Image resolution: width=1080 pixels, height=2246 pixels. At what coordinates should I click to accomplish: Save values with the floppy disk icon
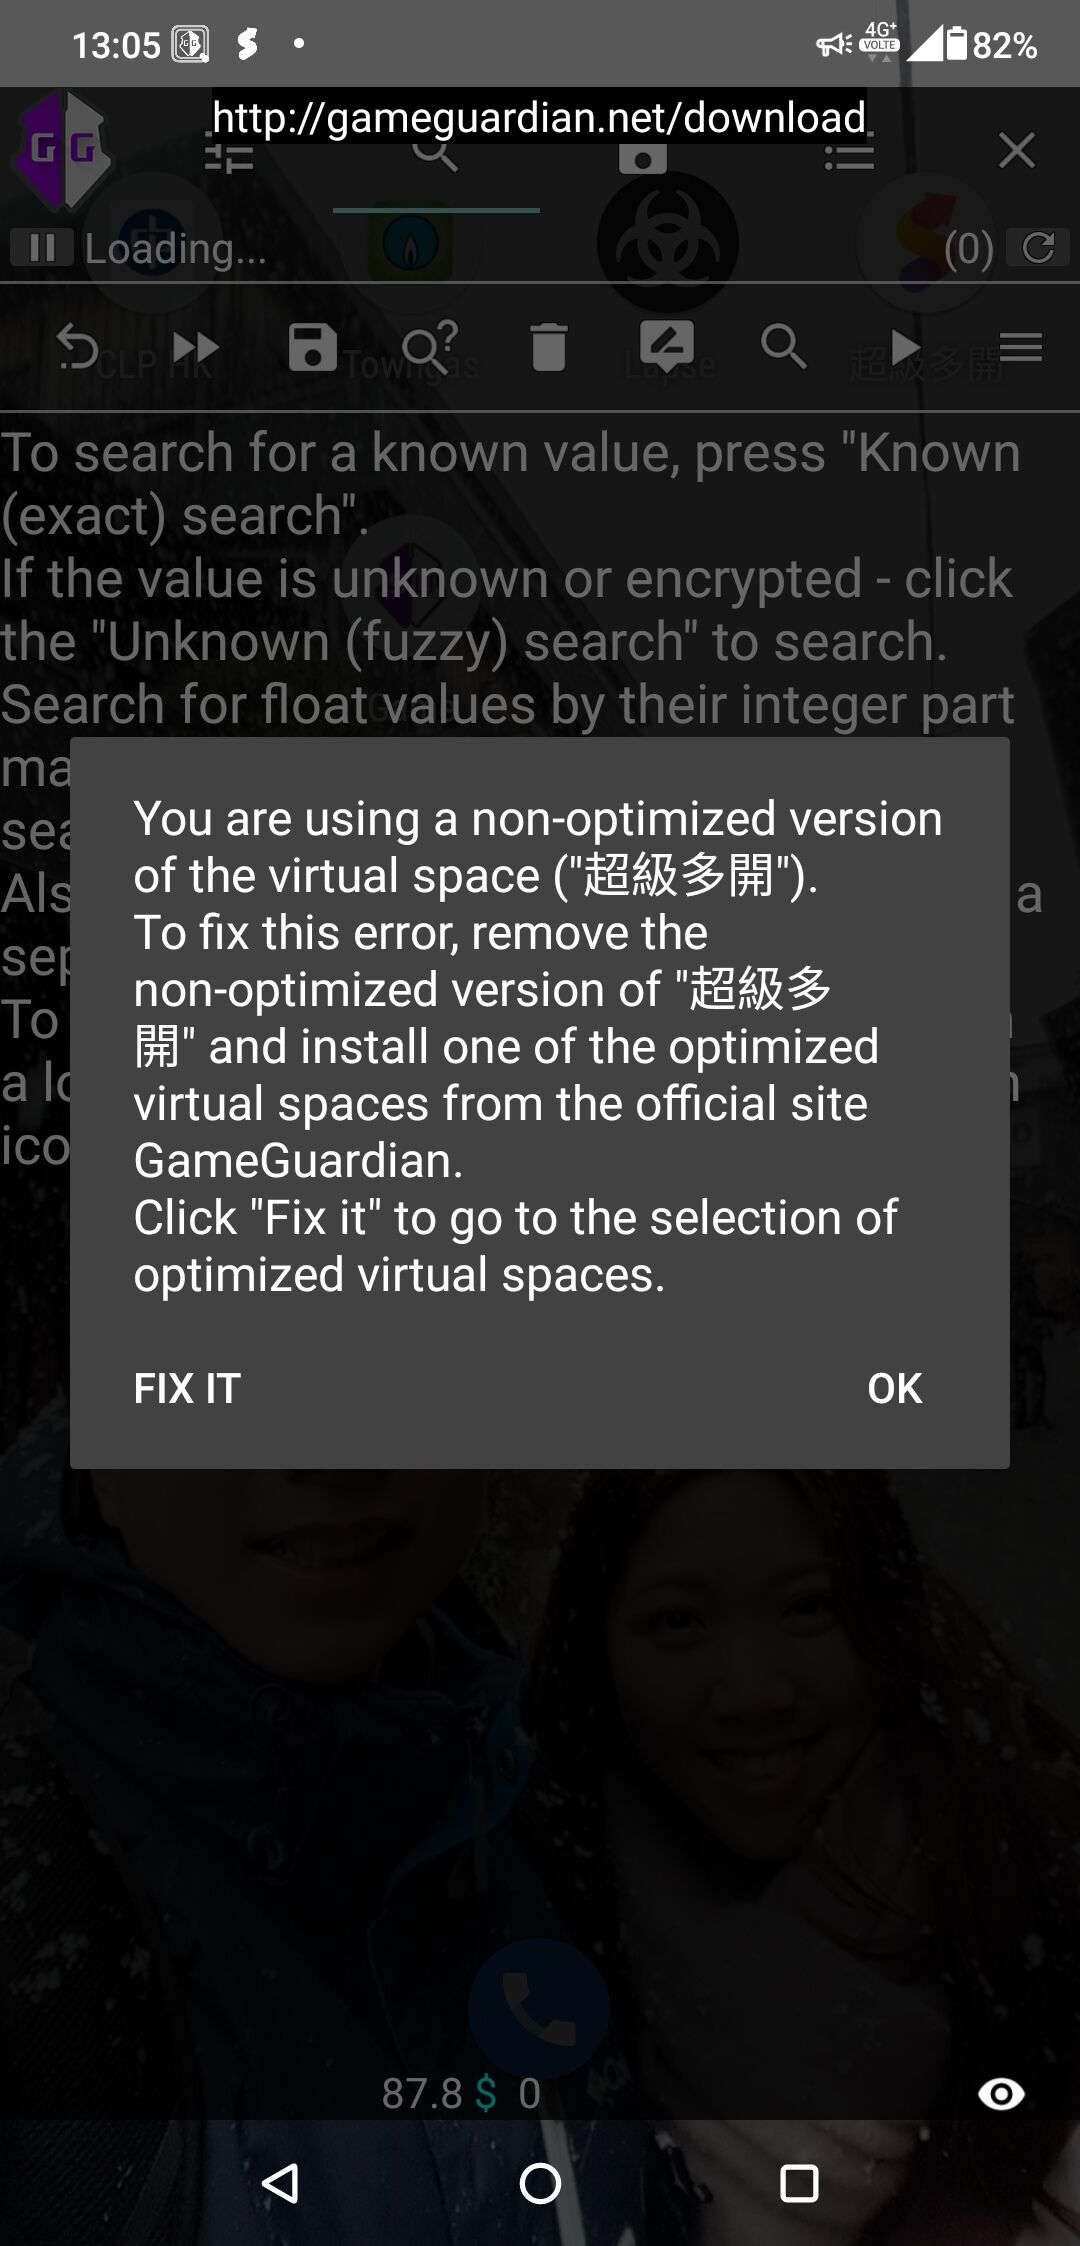(x=312, y=346)
